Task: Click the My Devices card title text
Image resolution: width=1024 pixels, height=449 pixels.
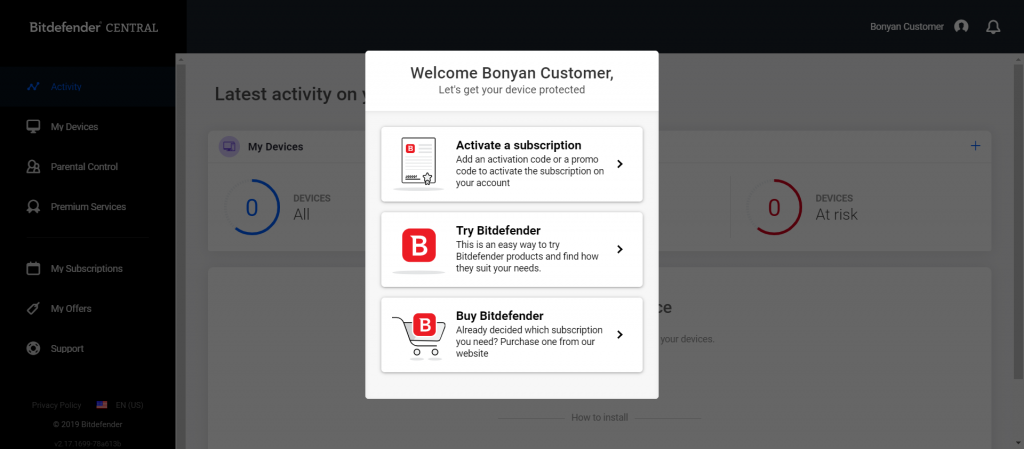Action: (276, 147)
